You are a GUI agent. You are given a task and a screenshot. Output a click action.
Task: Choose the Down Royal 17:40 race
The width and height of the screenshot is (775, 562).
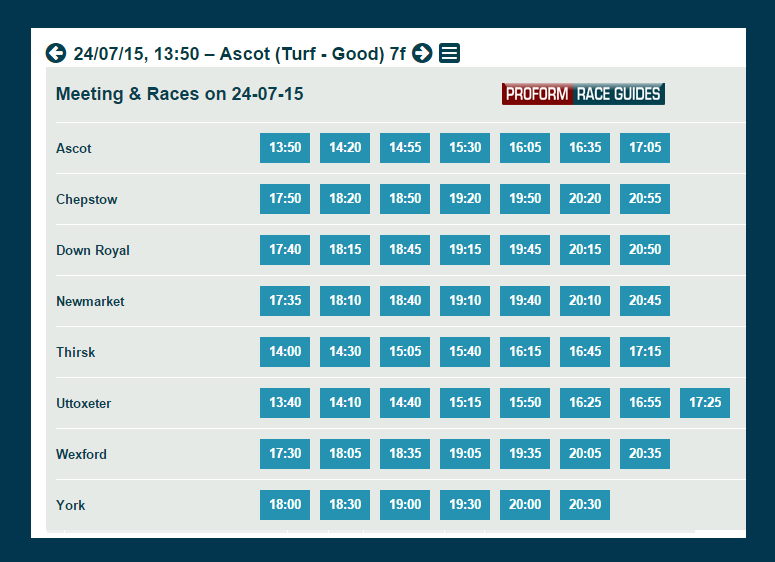click(x=285, y=250)
